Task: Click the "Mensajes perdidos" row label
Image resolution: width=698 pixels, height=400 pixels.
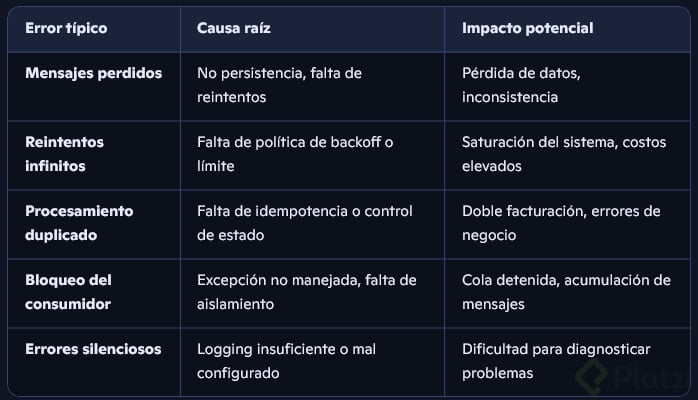Action: point(93,73)
